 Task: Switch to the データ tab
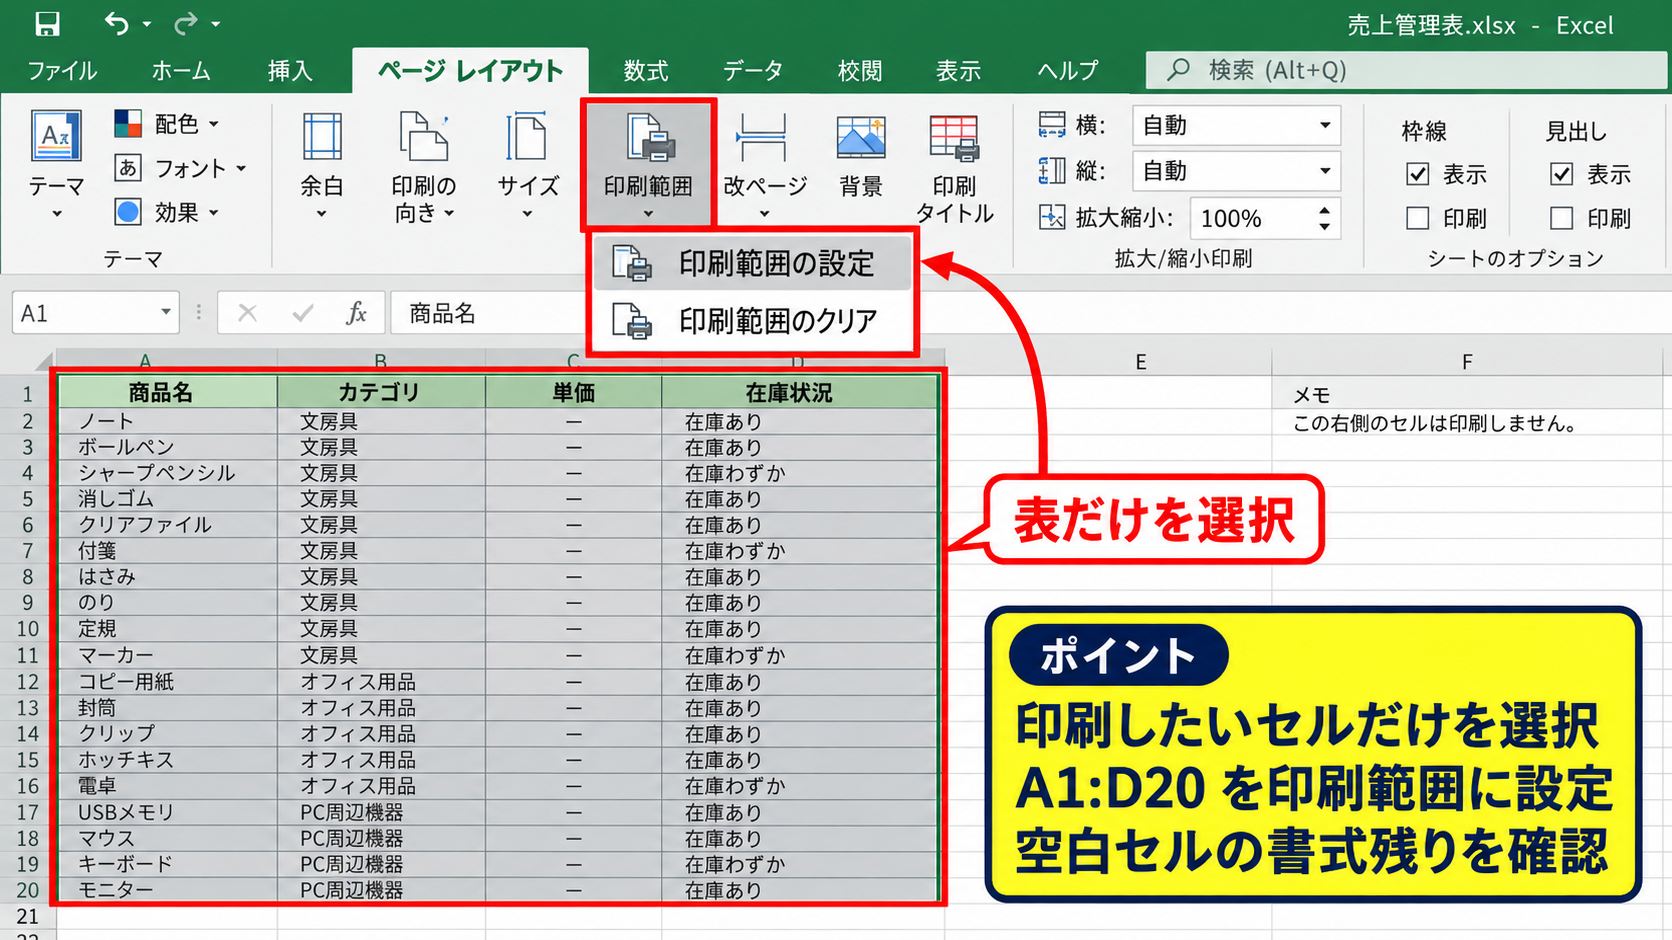coord(753,71)
